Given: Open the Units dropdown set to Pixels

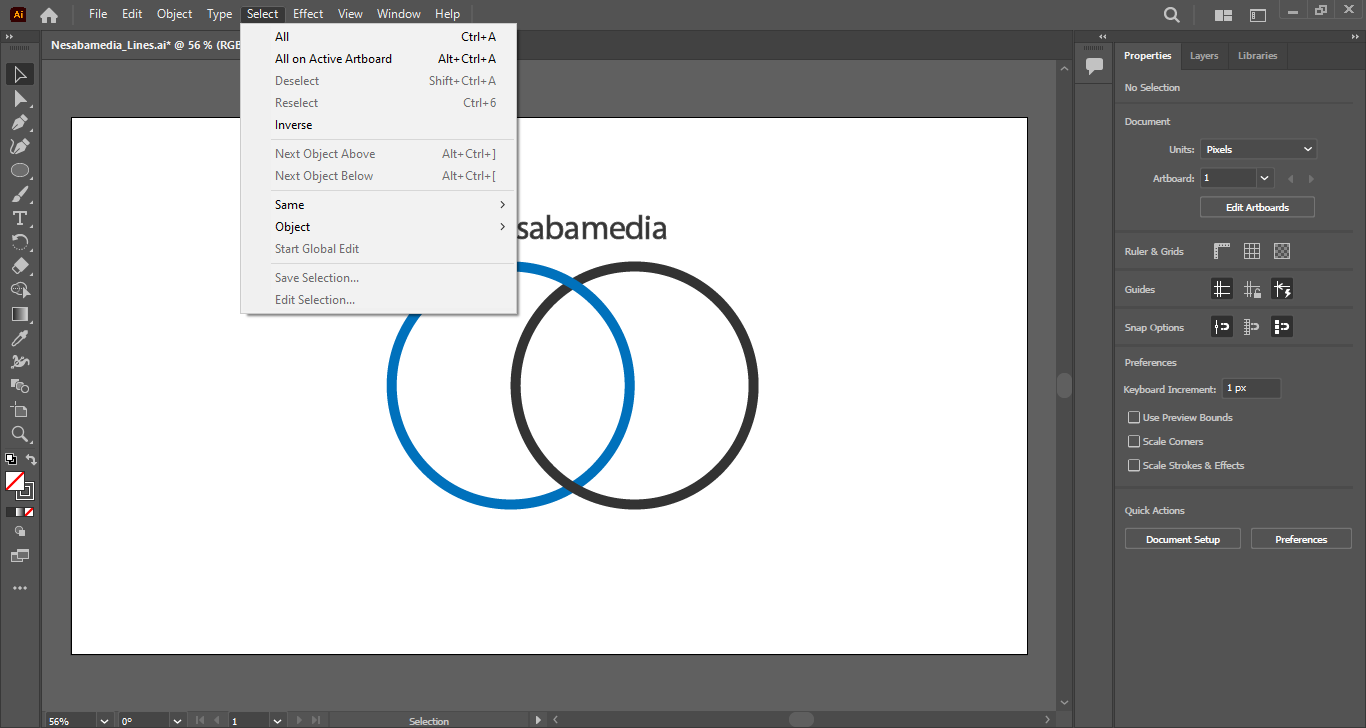Looking at the screenshot, I should [1258, 149].
